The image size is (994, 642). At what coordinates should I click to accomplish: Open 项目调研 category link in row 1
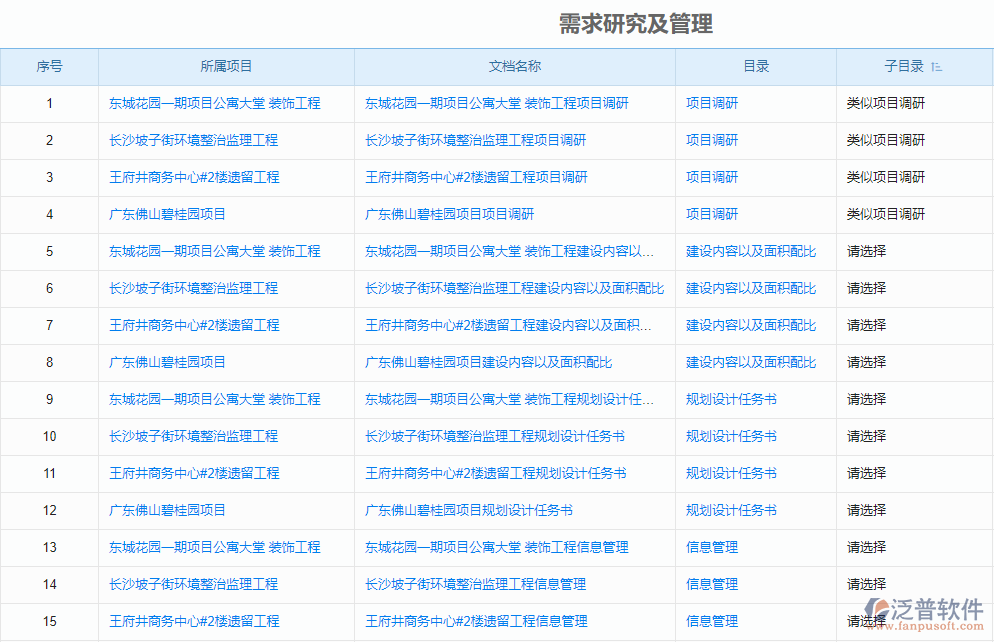pyautogui.click(x=710, y=103)
